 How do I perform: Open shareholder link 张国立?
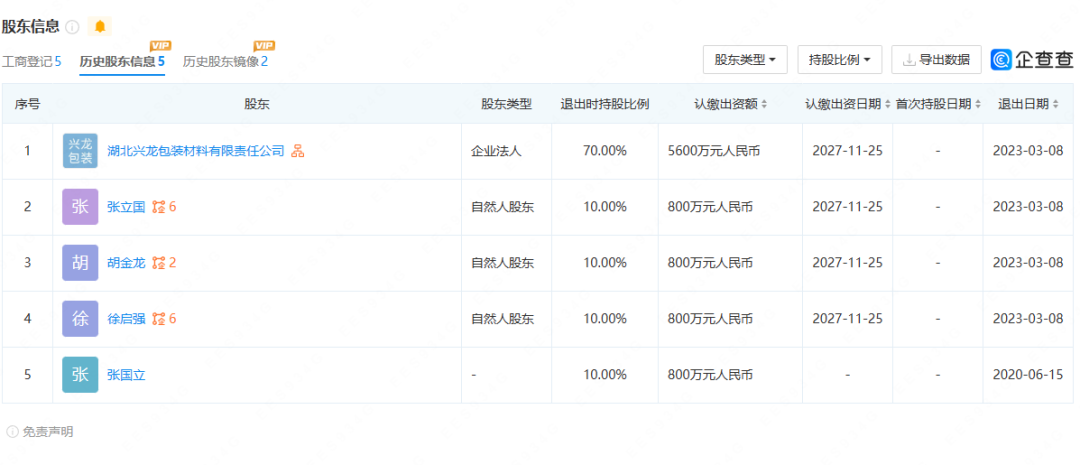(126, 375)
